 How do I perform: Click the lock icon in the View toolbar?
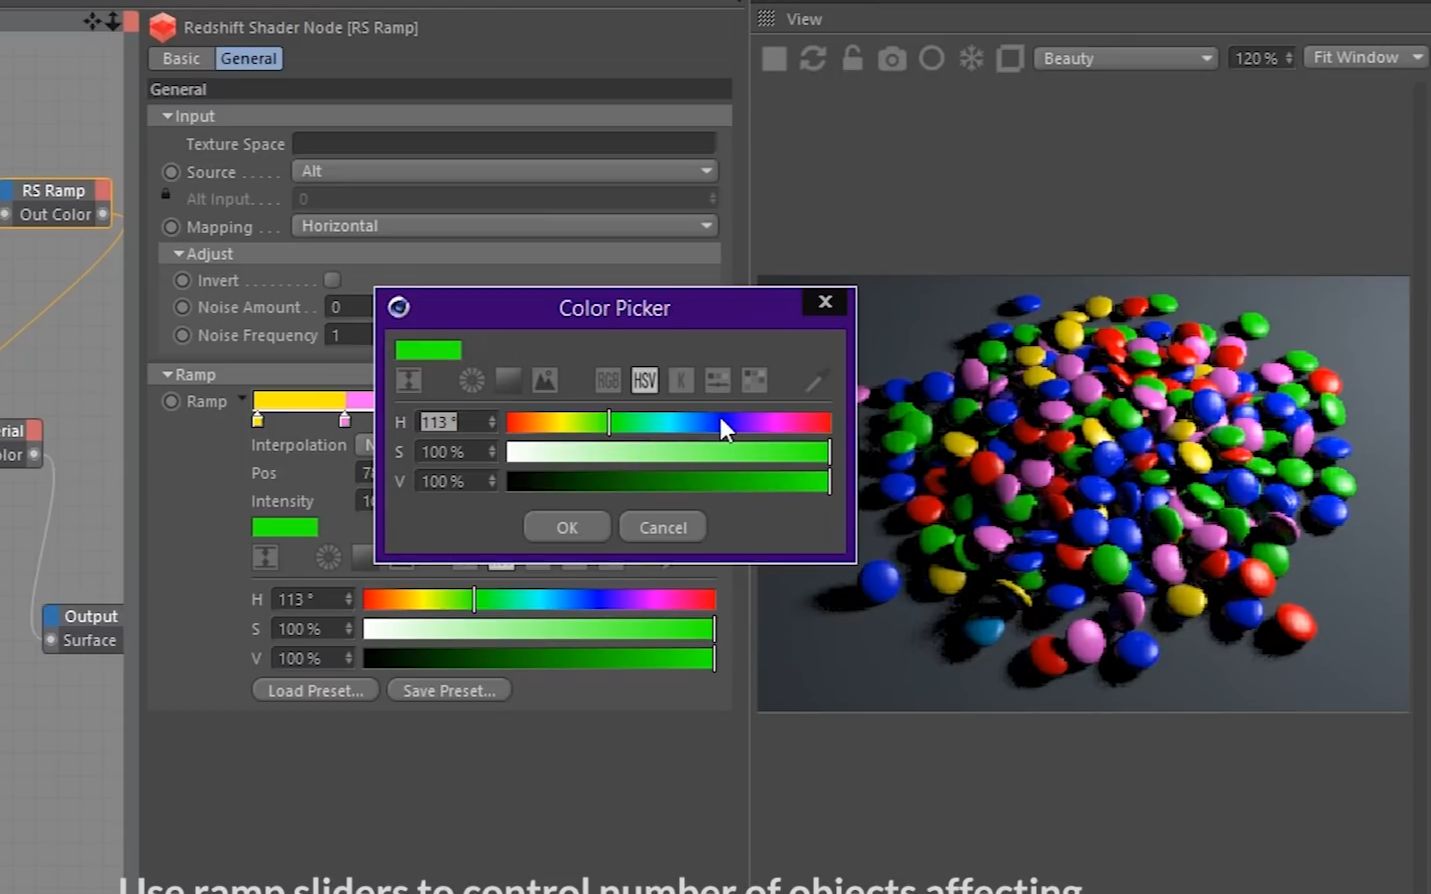(x=852, y=58)
